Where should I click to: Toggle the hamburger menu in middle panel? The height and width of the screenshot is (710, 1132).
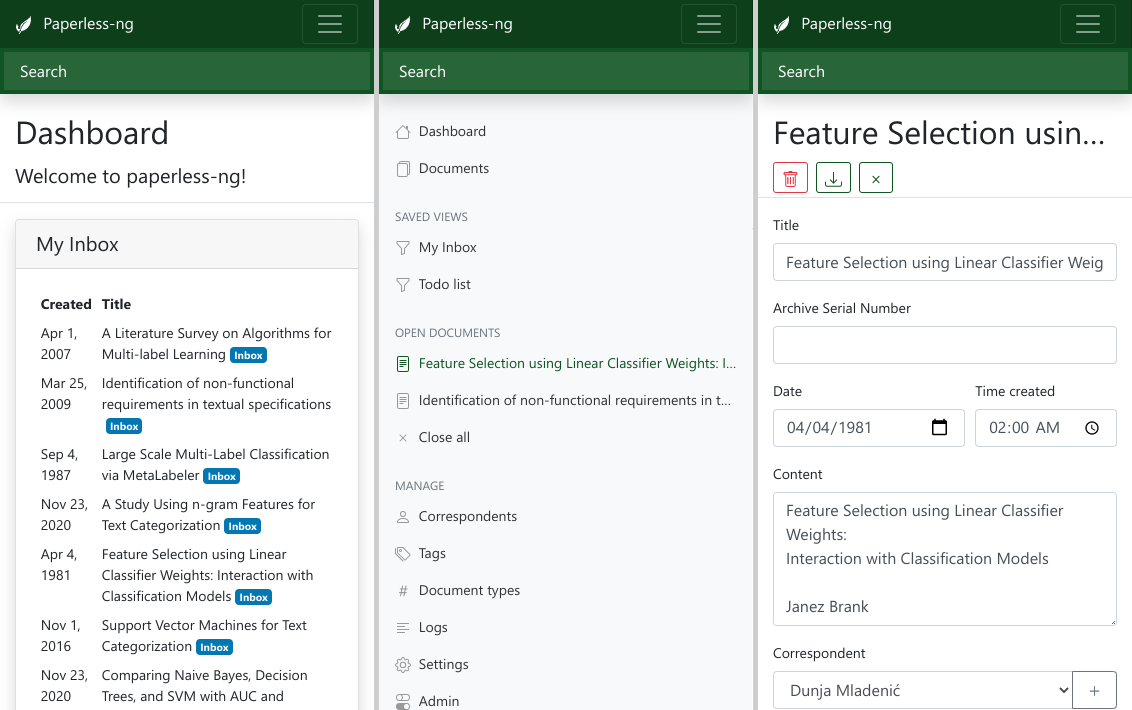(x=708, y=25)
